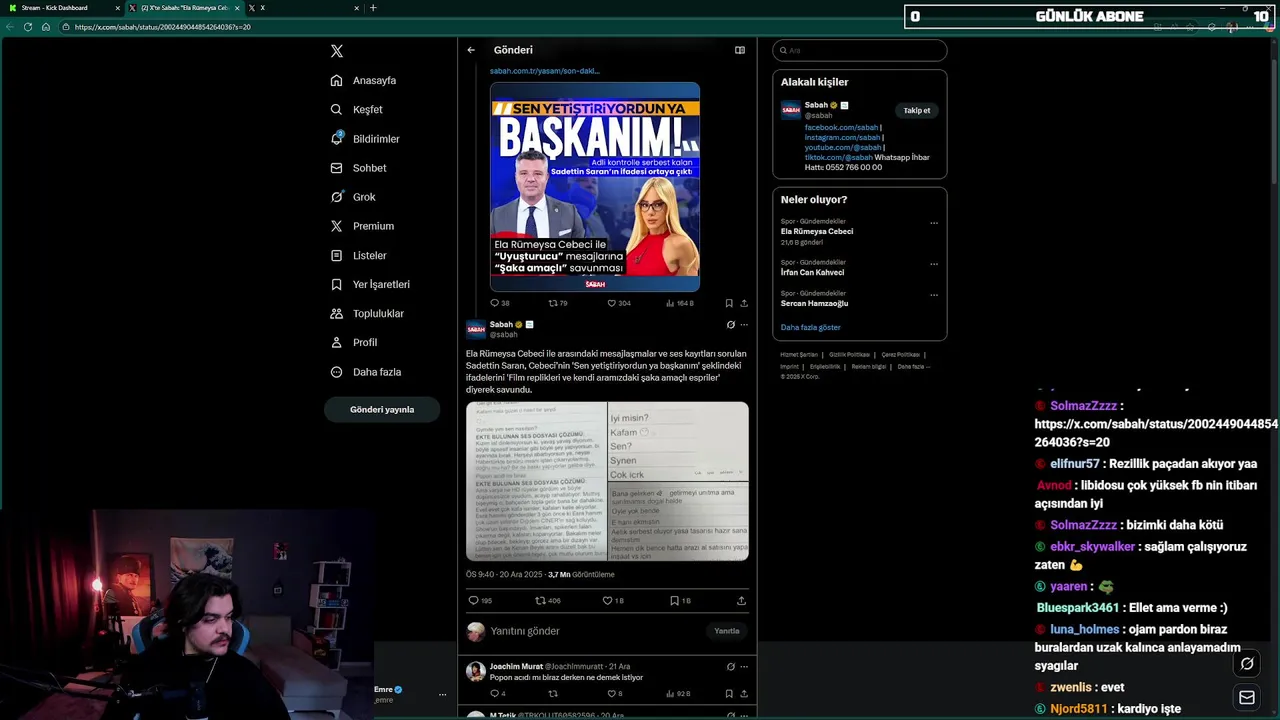
Task: Open the X logo home icon
Action: [x=337, y=51]
